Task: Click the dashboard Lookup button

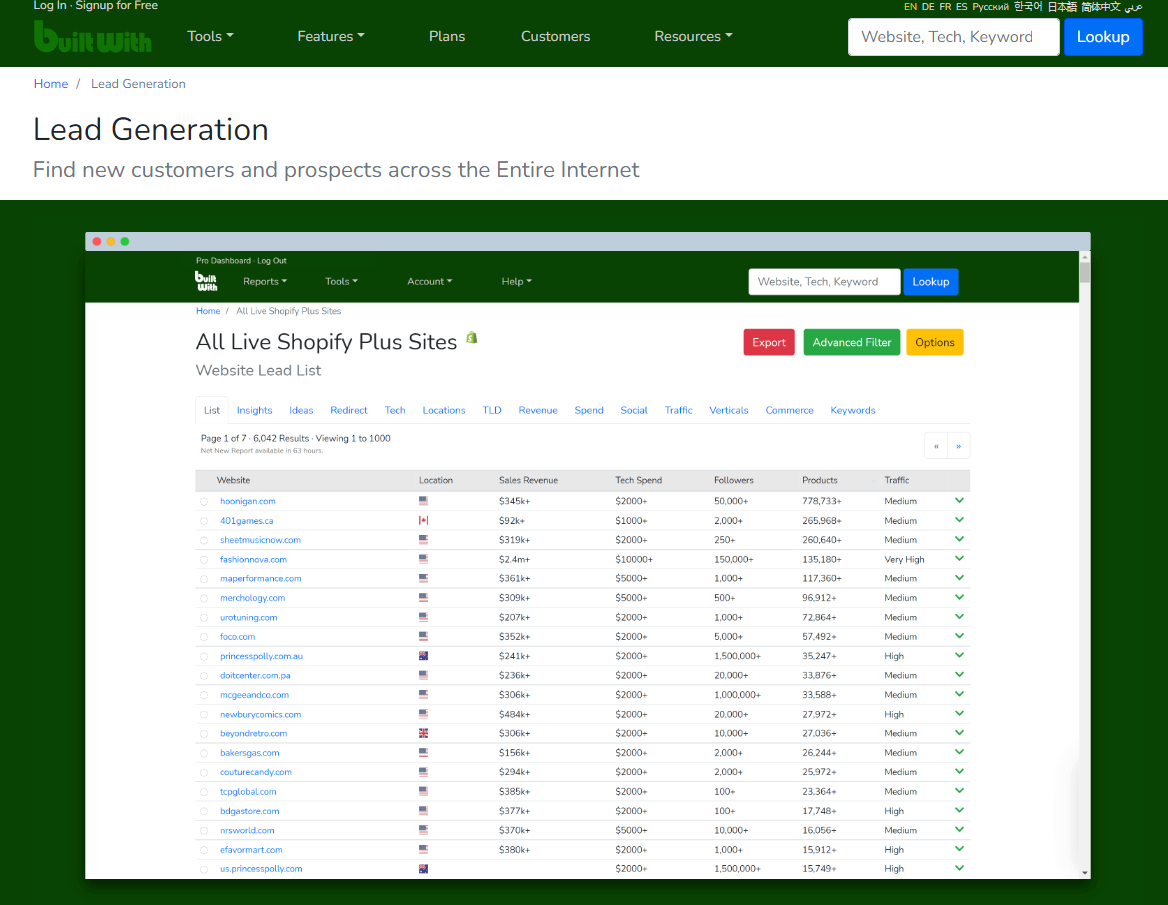Action: tap(930, 282)
